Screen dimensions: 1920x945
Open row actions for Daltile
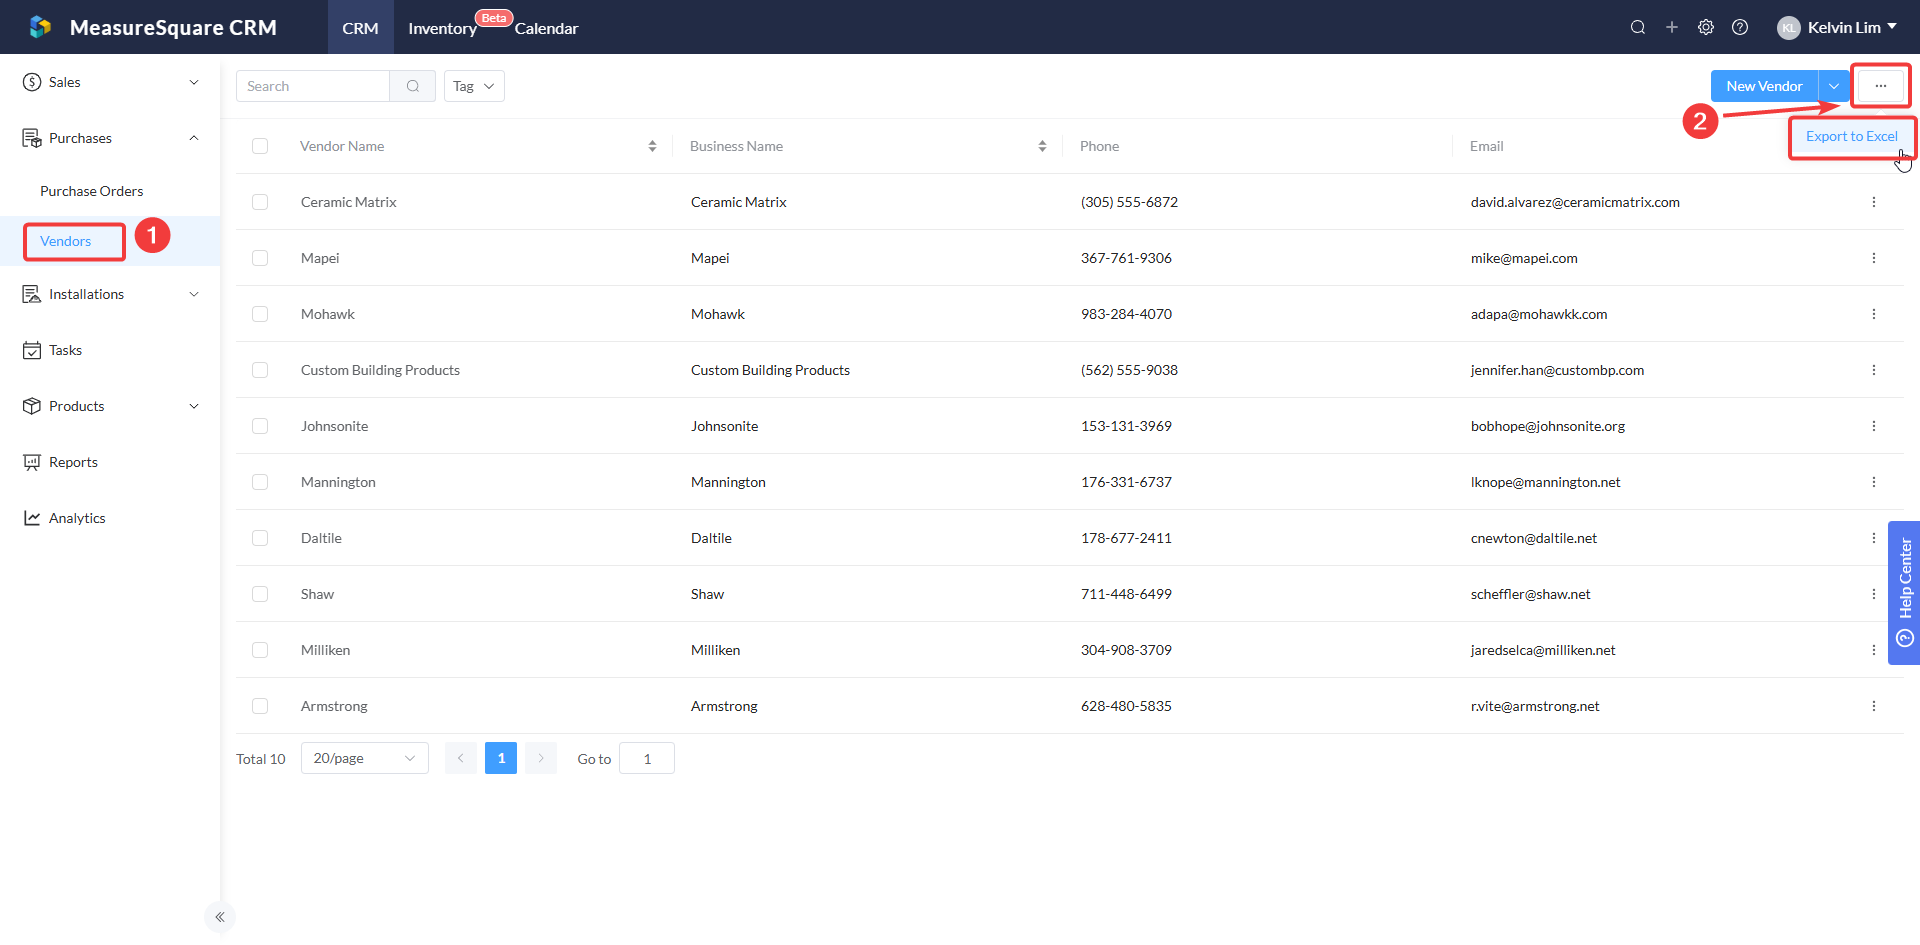click(x=1874, y=538)
